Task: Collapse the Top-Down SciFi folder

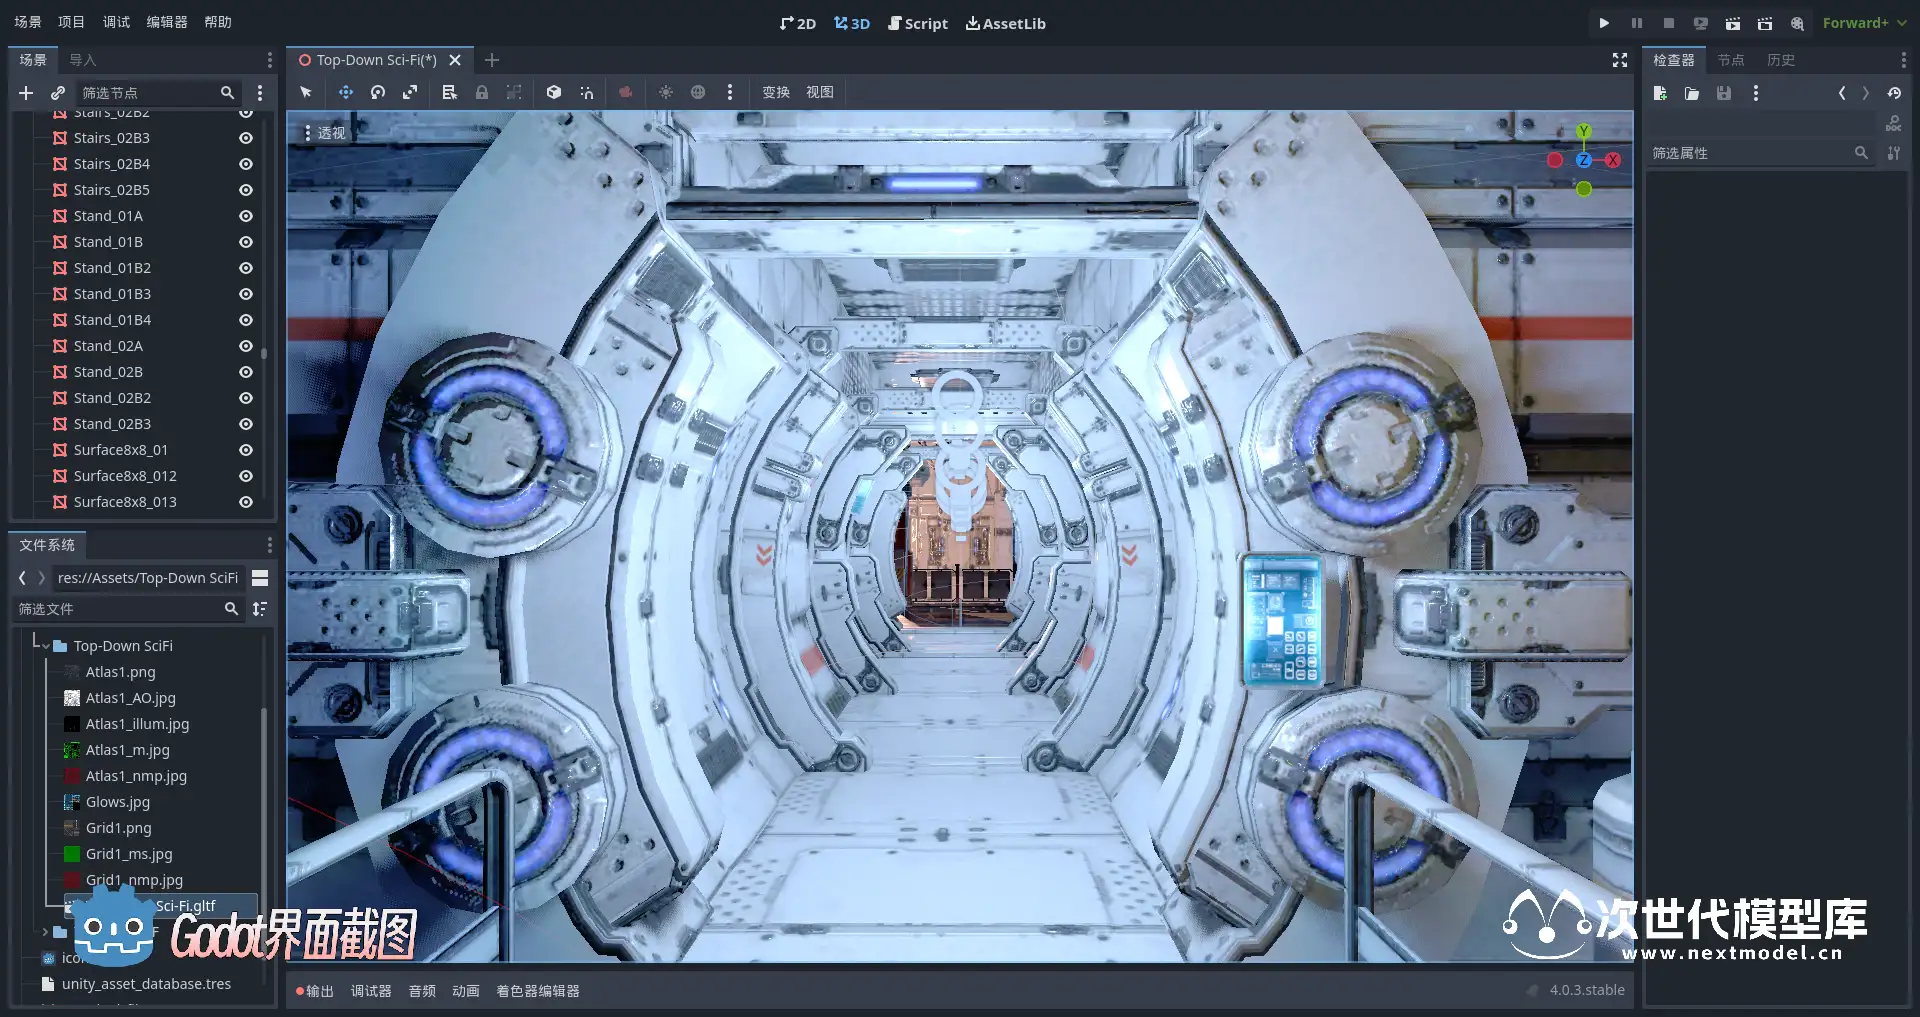Action: coord(46,646)
